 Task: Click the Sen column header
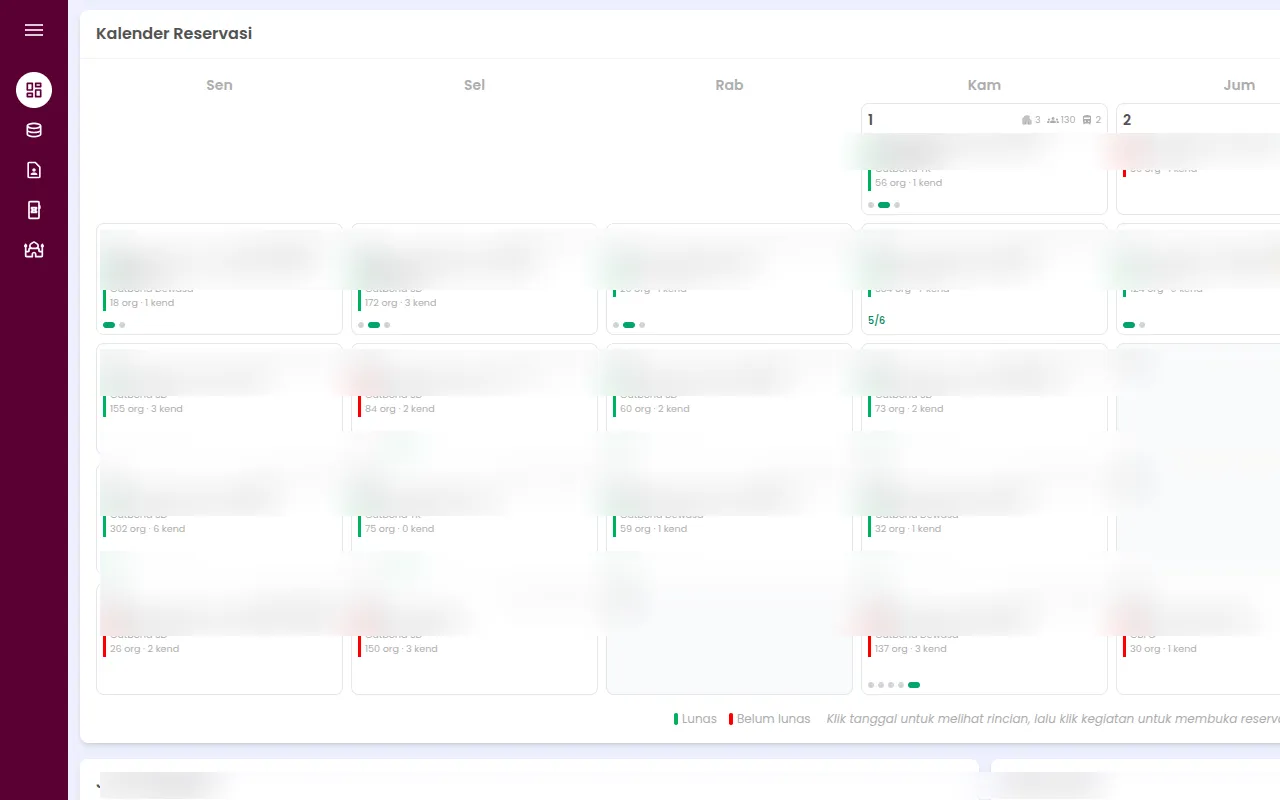[x=219, y=85]
